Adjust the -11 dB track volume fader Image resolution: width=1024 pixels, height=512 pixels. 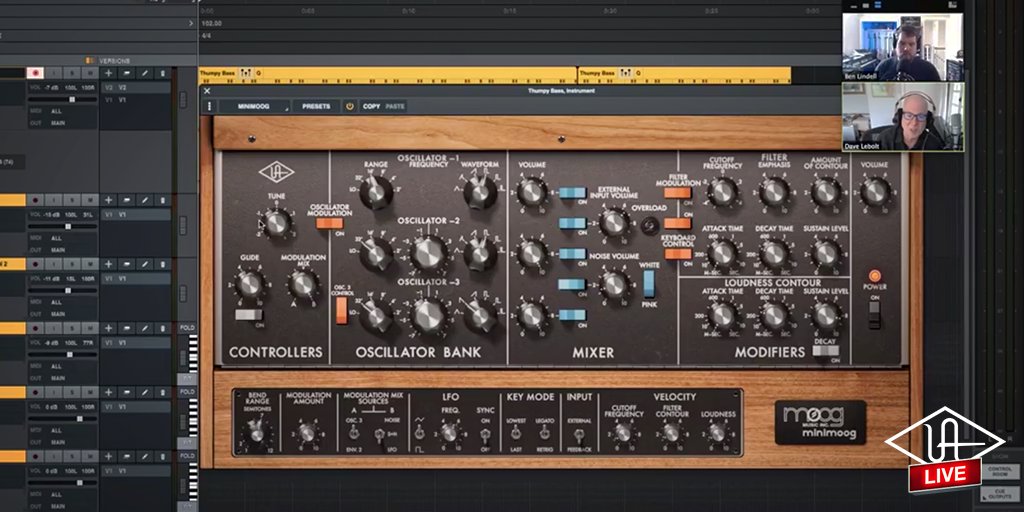[x=68, y=290]
